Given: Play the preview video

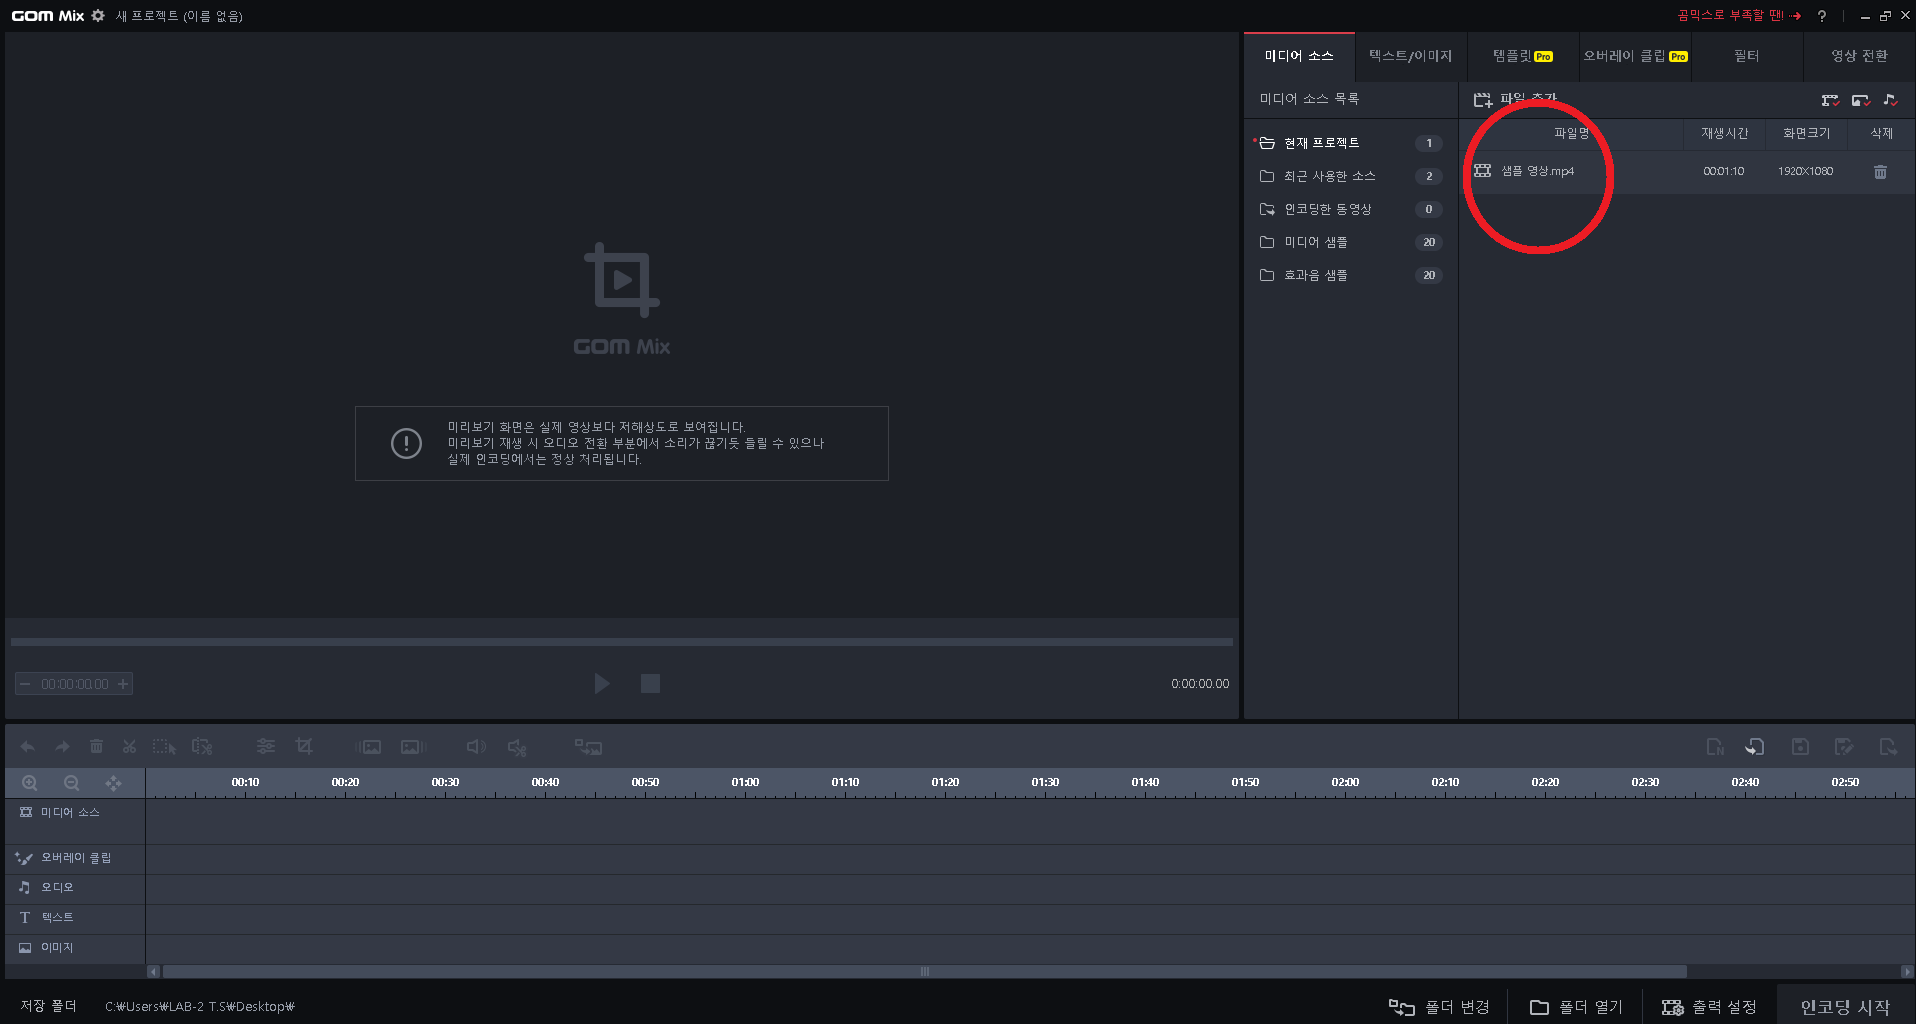Looking at the screenshot, I should 602,684.
